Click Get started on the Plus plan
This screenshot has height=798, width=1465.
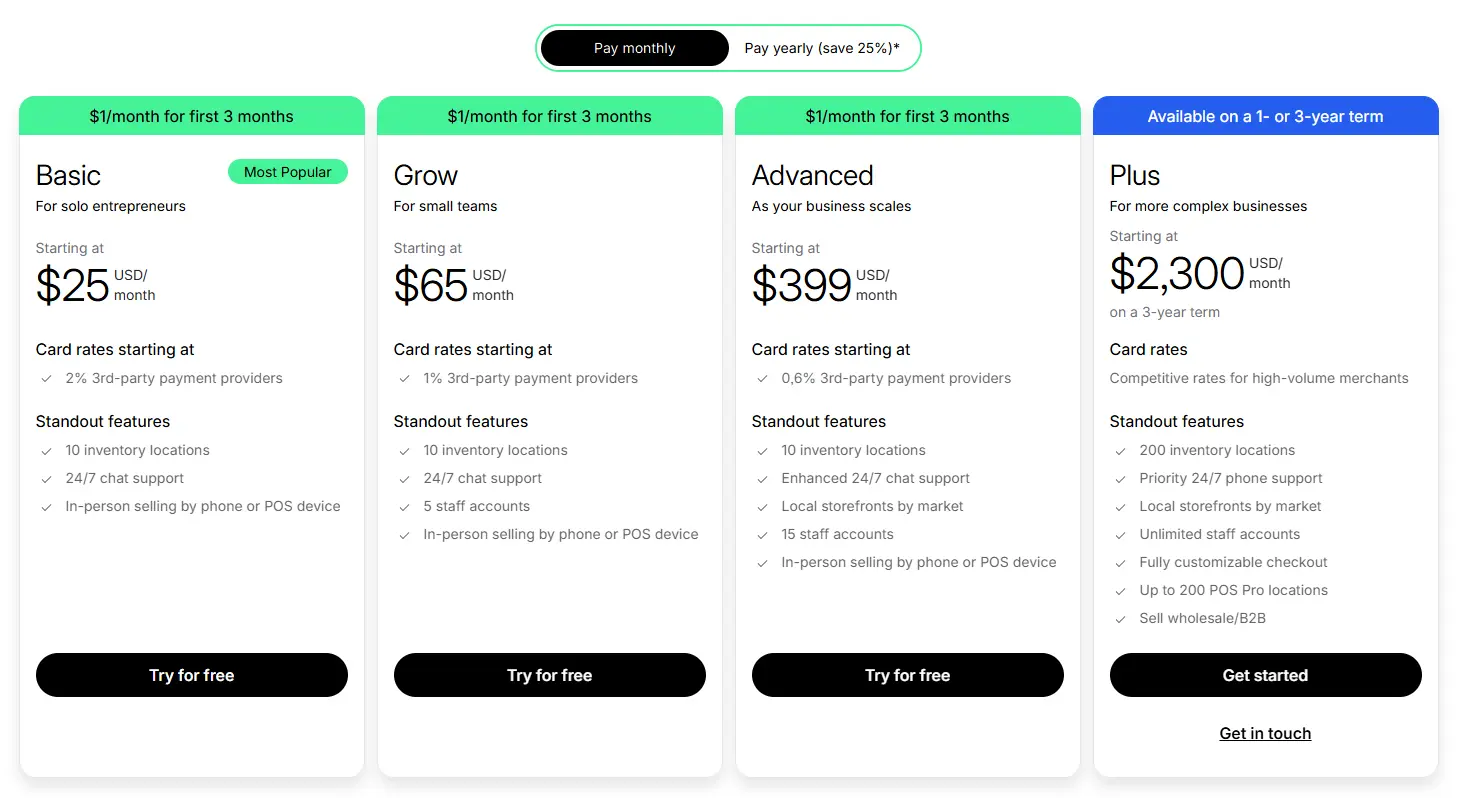pos(1265,675)
